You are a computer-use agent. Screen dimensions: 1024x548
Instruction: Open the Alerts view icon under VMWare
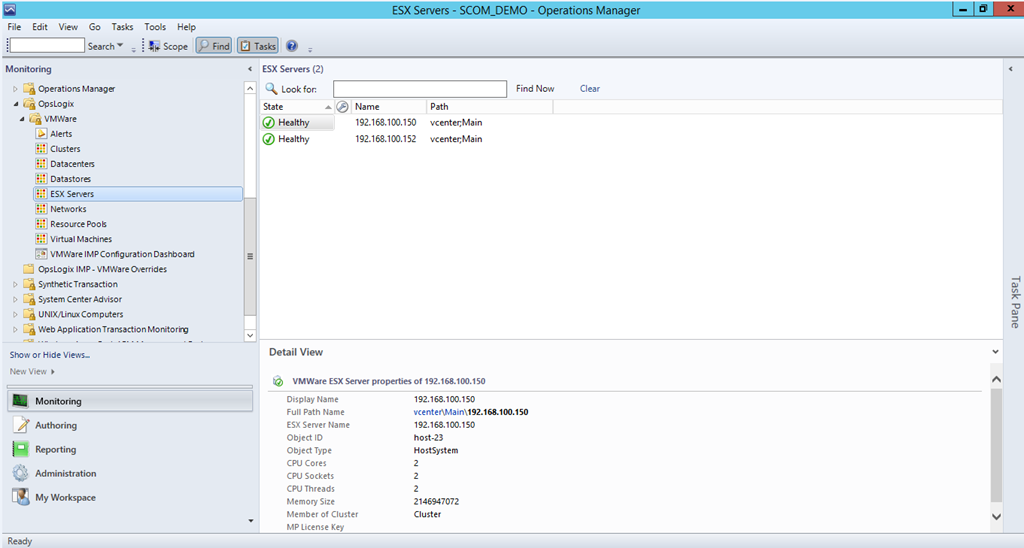[41, 134]
